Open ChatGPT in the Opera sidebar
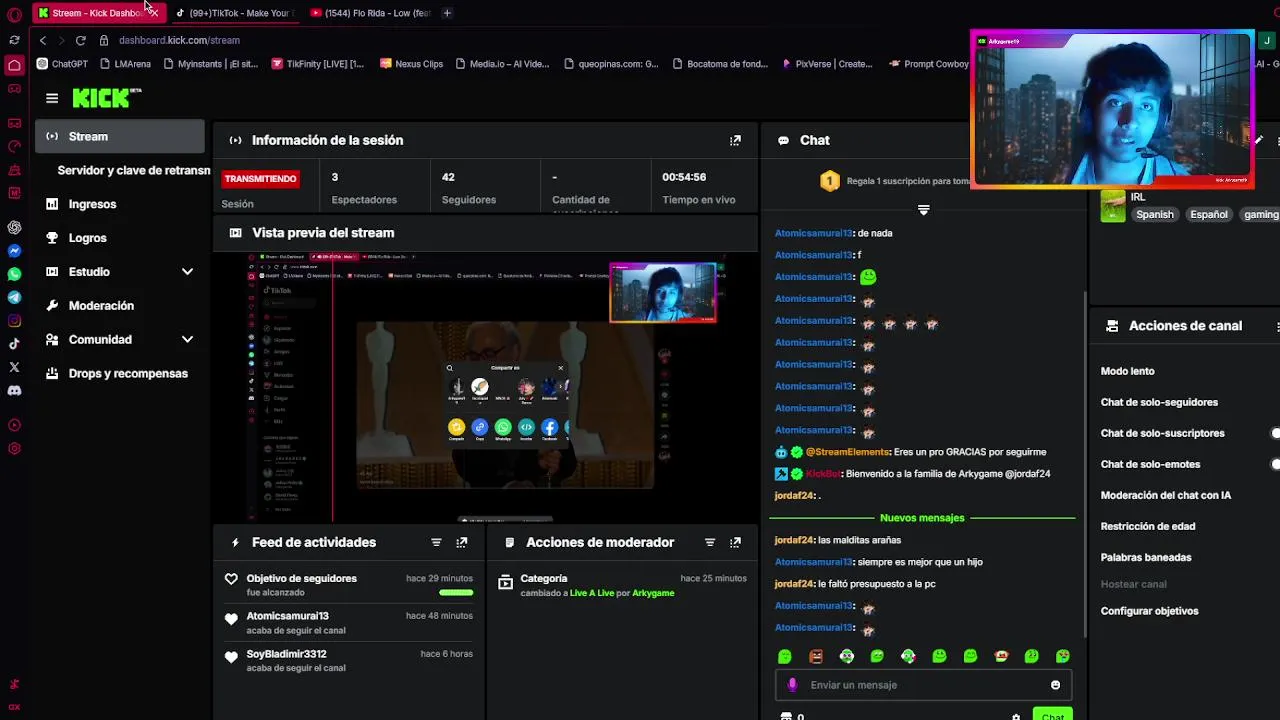 (14, 227)
